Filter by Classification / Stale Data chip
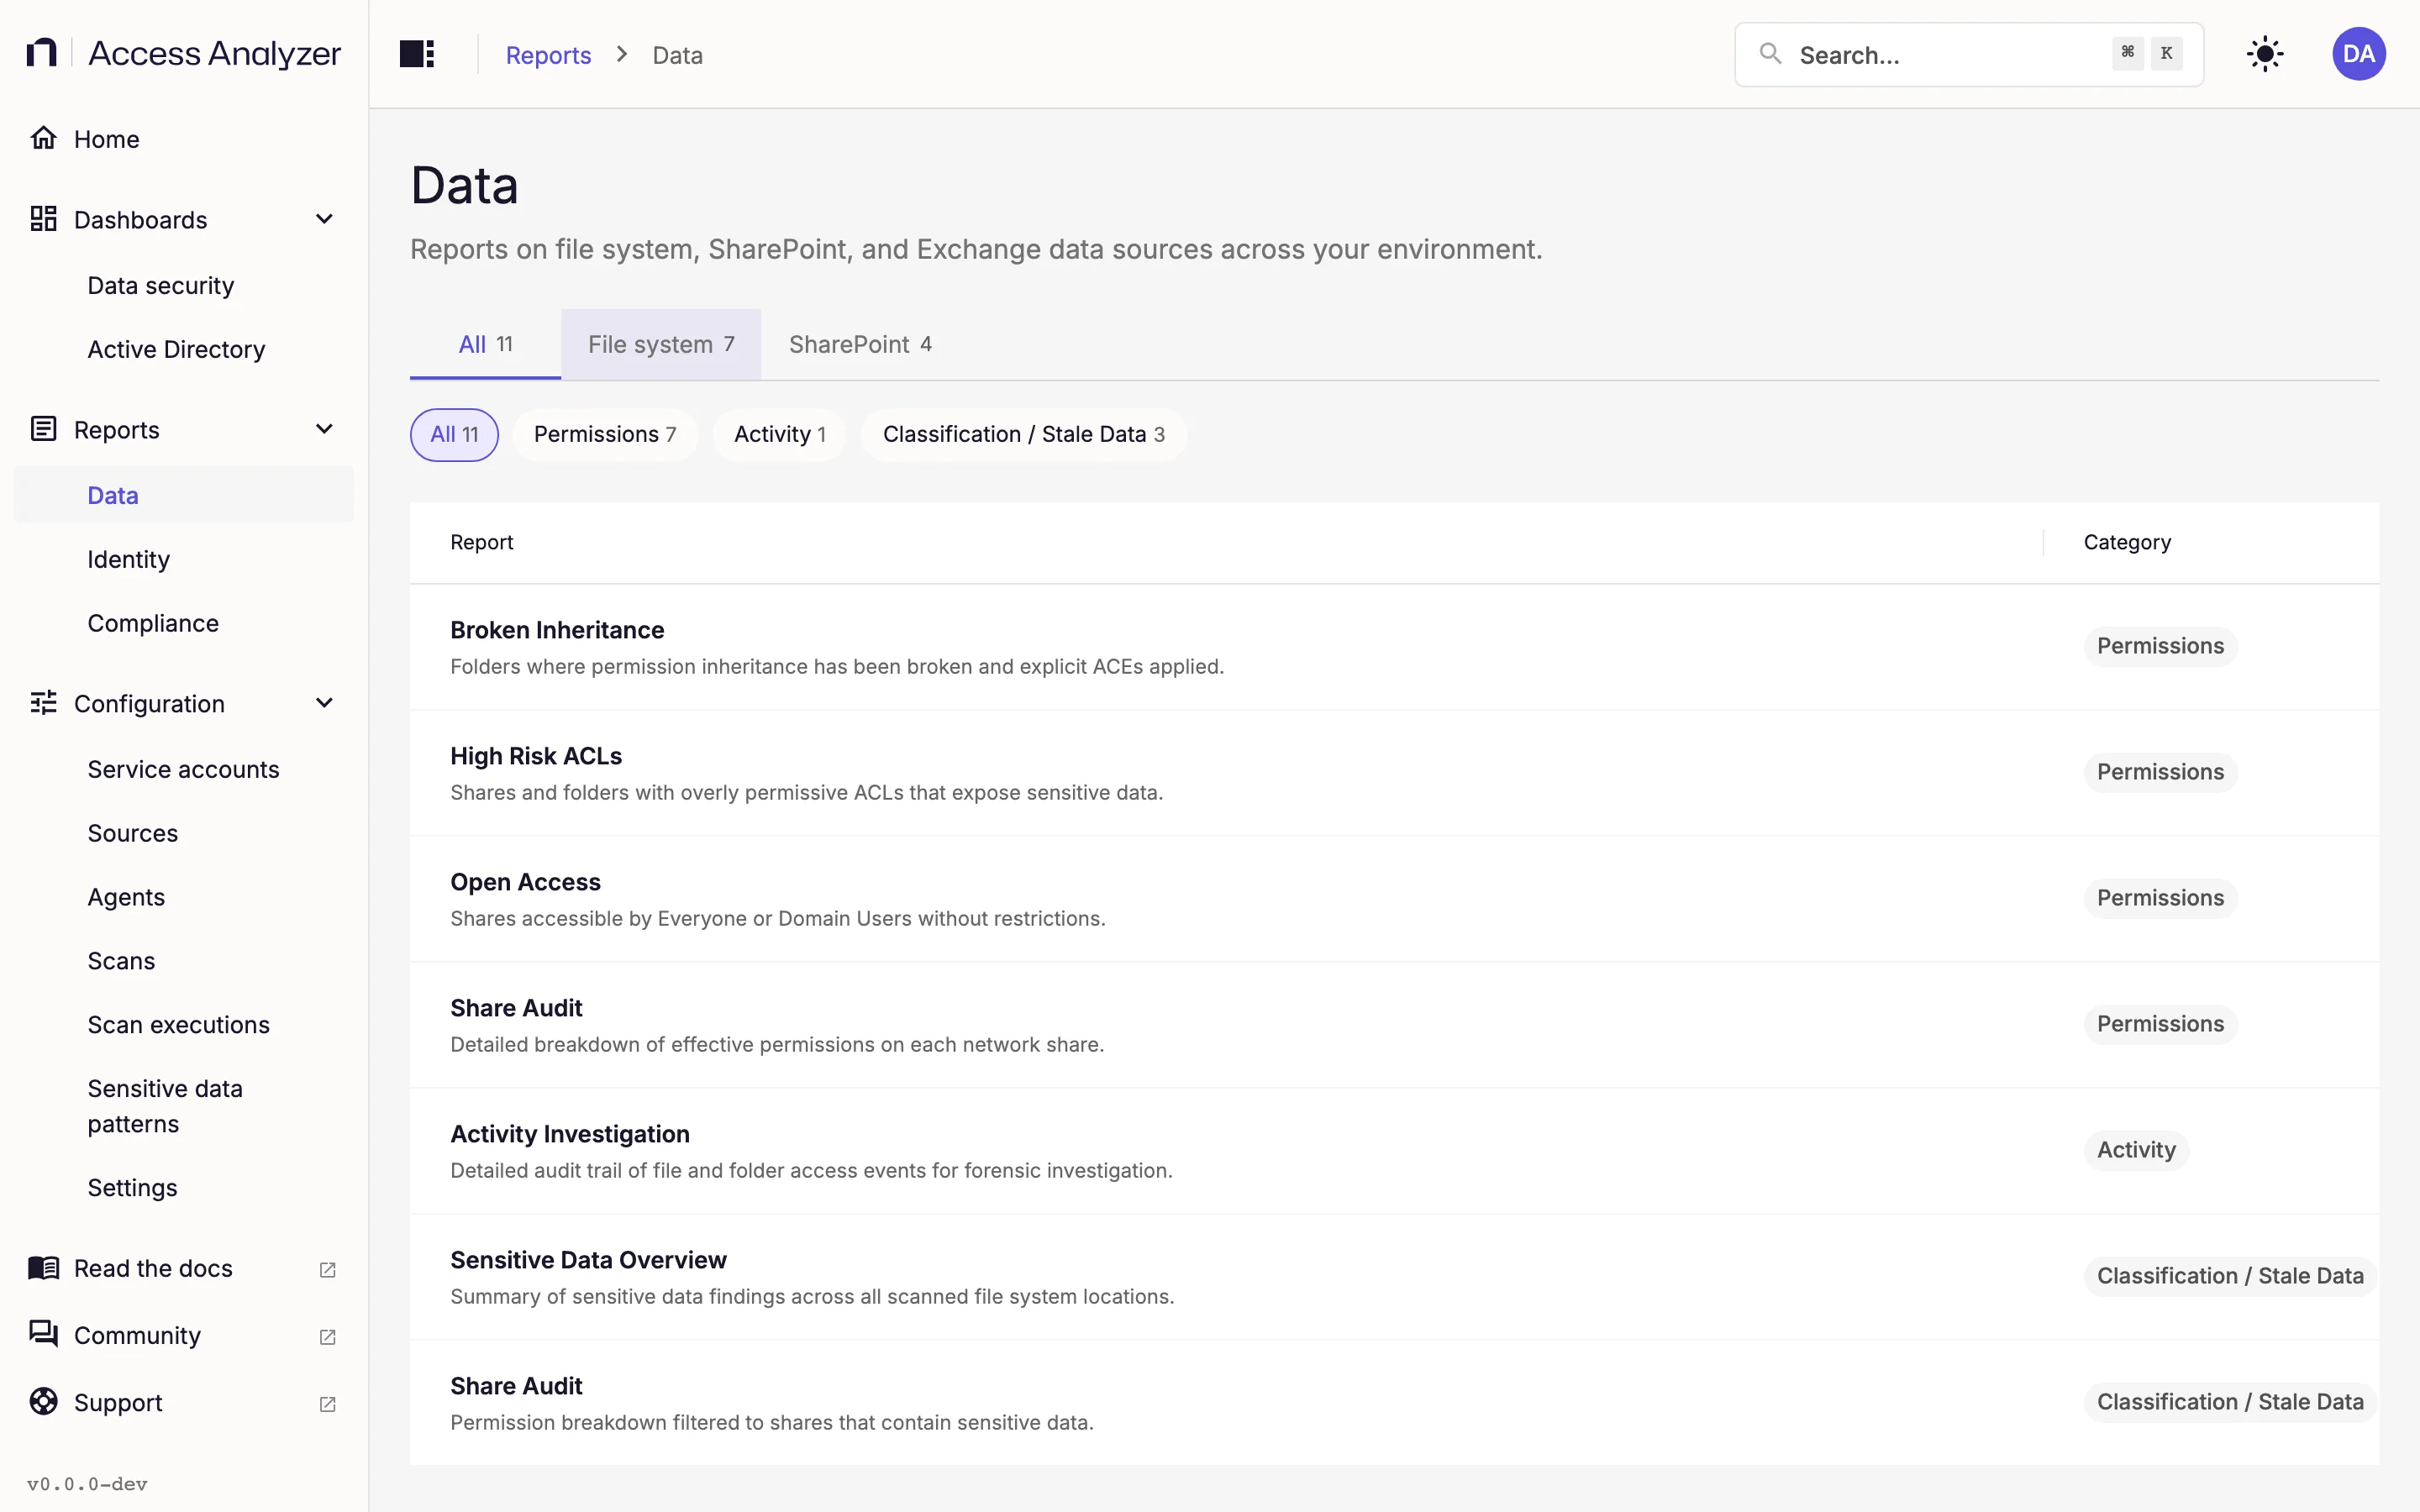The height and width of the screenshot is (1512, 2420). (1024, 434)
